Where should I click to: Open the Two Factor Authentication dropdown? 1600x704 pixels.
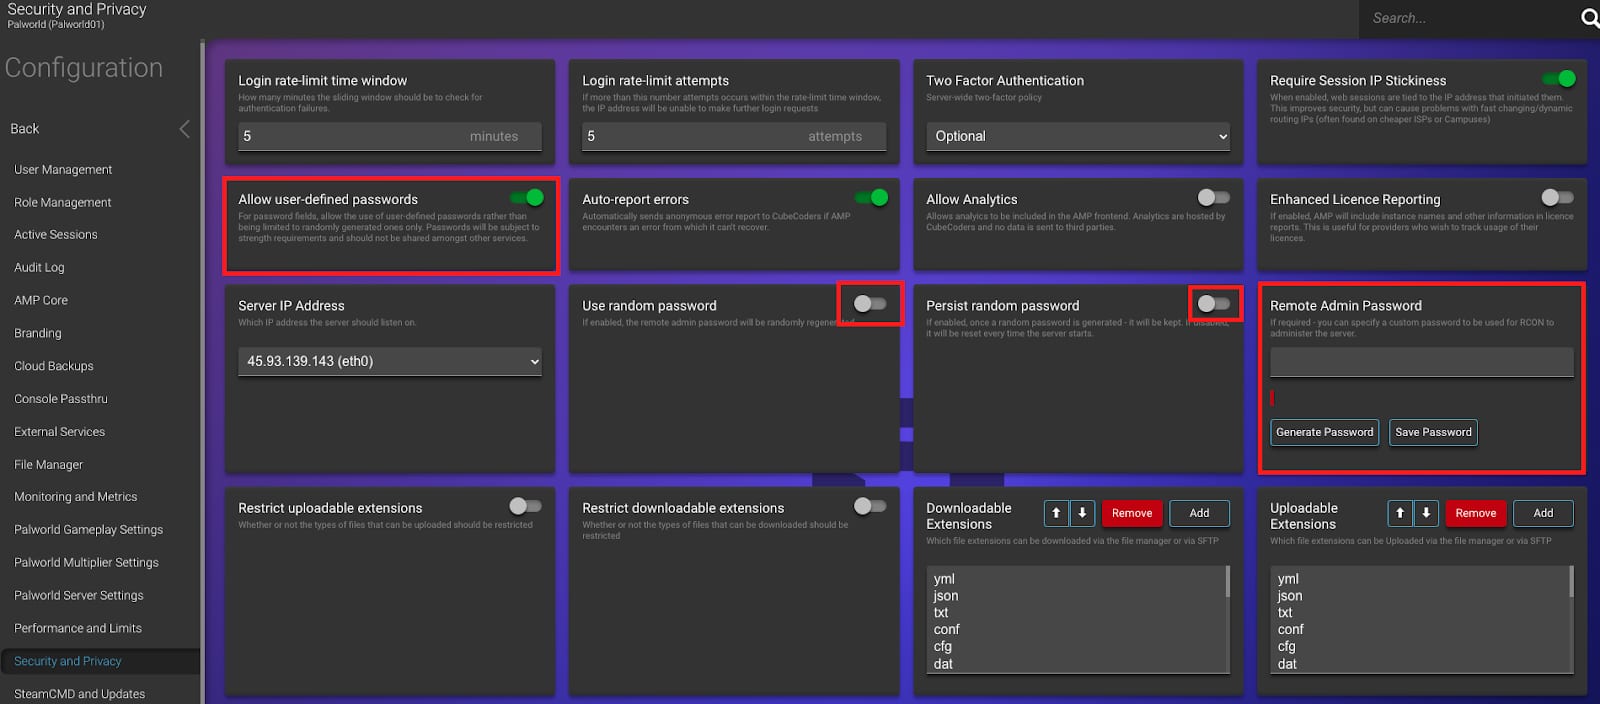pyautogui.click(x=1078, y=136)
